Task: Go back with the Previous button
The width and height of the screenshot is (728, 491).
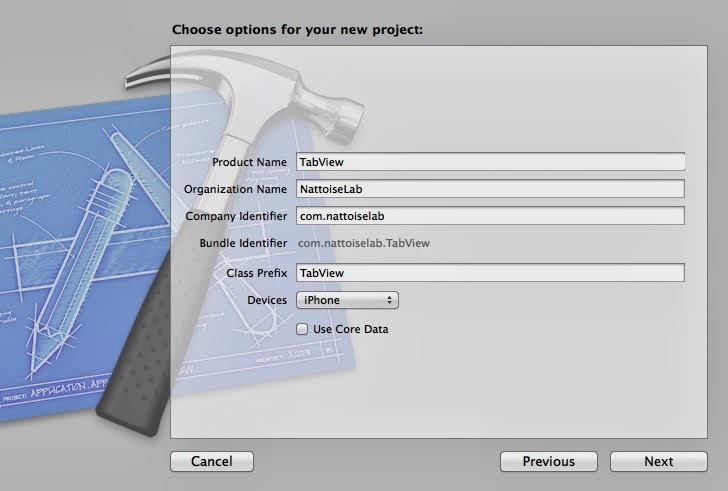Action: (x=548, y=461)
